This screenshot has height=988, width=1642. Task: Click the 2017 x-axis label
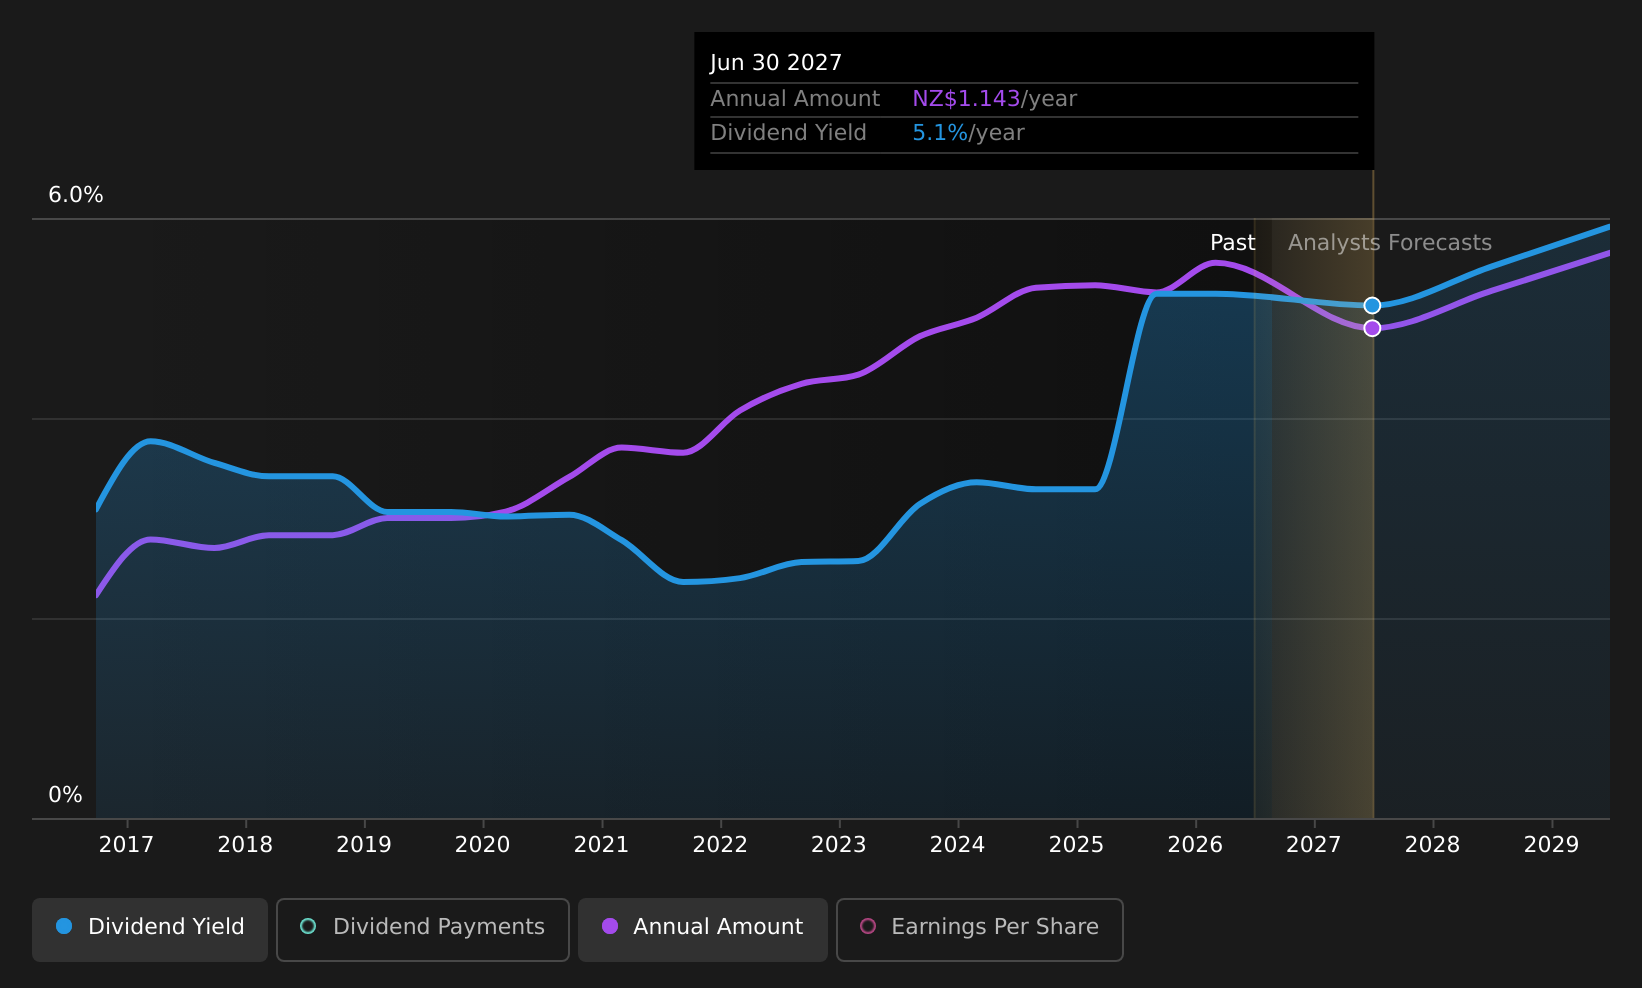pos(127,845)
